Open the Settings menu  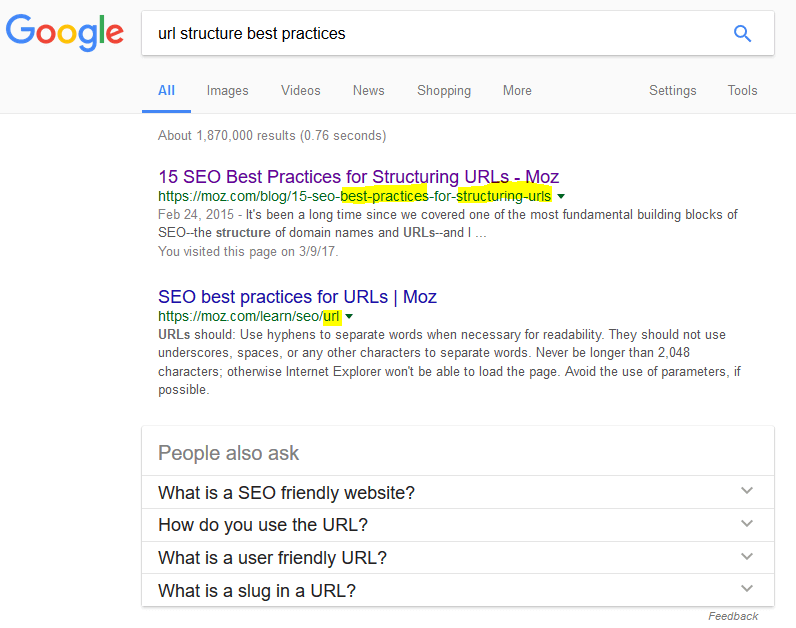673,90
